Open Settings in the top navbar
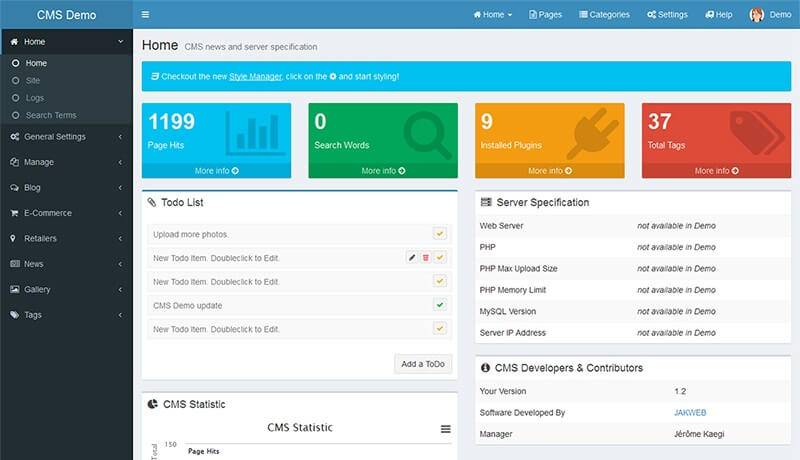Screen dimensions: 800x460 667,15
